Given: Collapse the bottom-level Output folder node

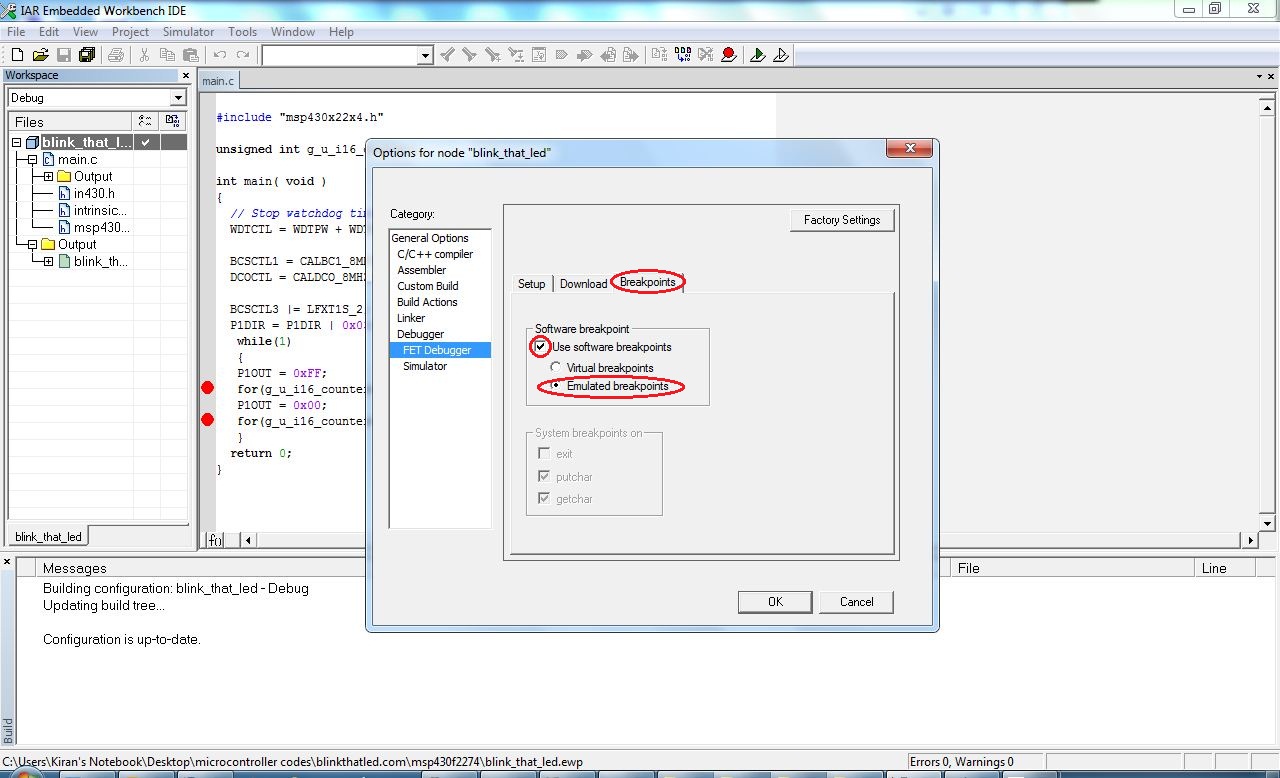Looking at the screenshot, I should tap(32, 244).
